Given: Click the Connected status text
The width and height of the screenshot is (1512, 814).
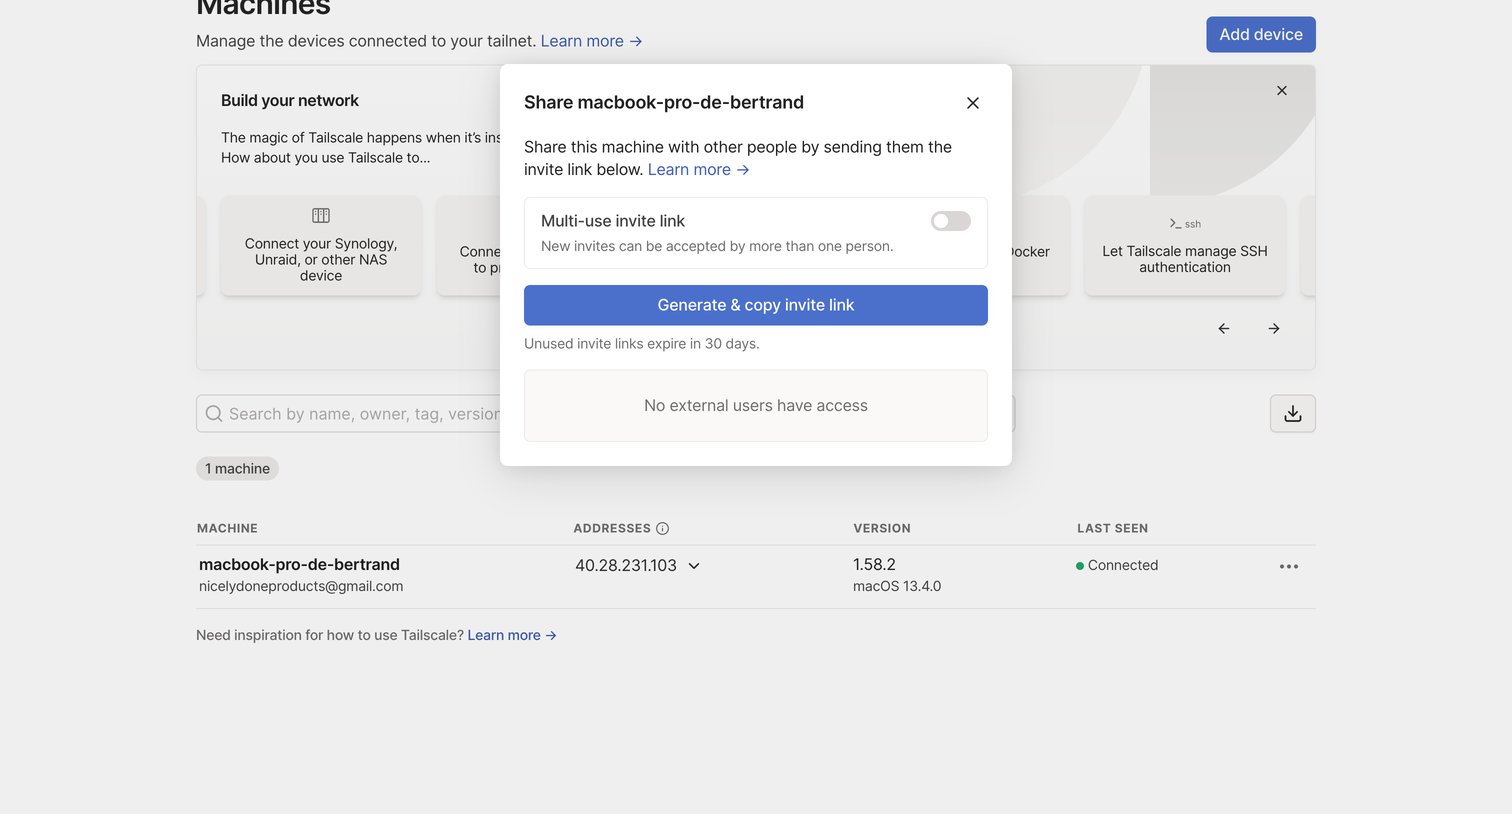Looking at the screenshot, I should [x=1123, y=565].
